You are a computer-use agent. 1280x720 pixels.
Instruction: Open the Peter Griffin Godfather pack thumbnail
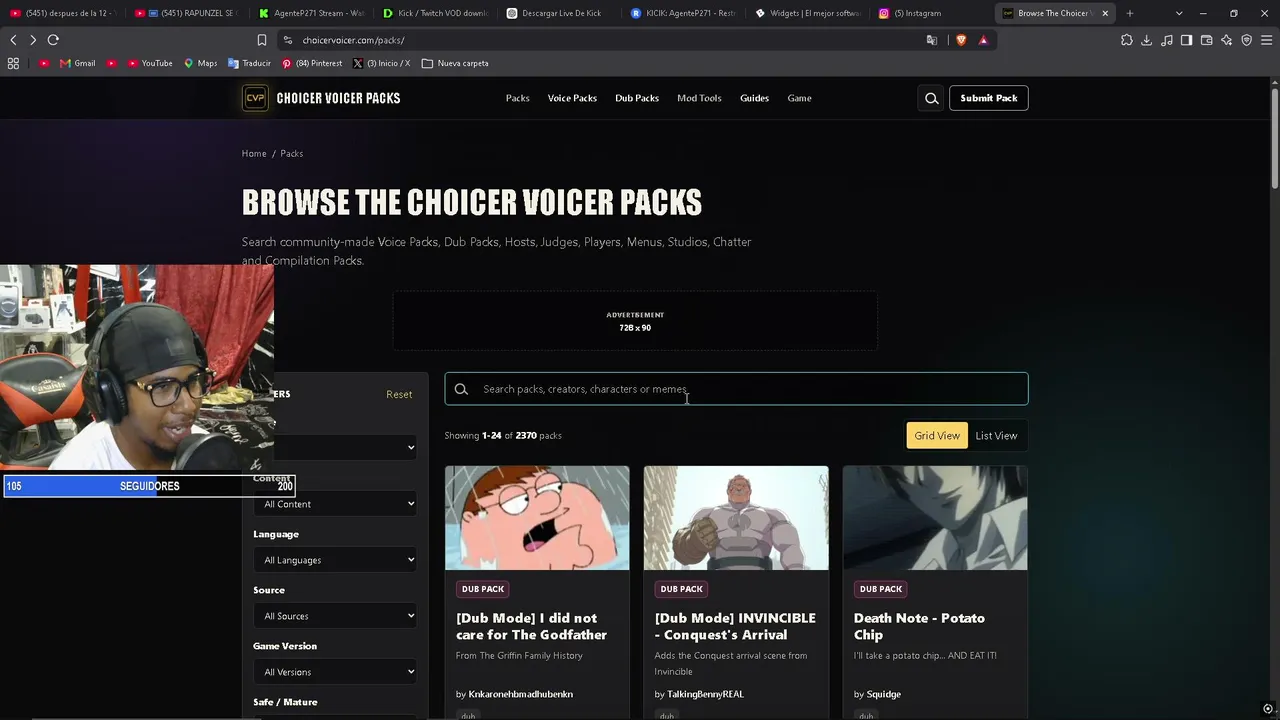pos(537,518)
